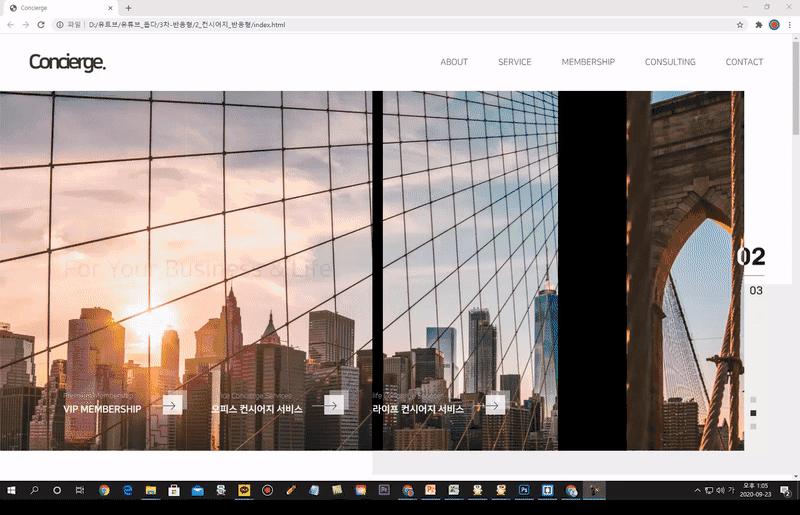Click the arrow button beside VIP MEMBERSHIP

(172, 406)
